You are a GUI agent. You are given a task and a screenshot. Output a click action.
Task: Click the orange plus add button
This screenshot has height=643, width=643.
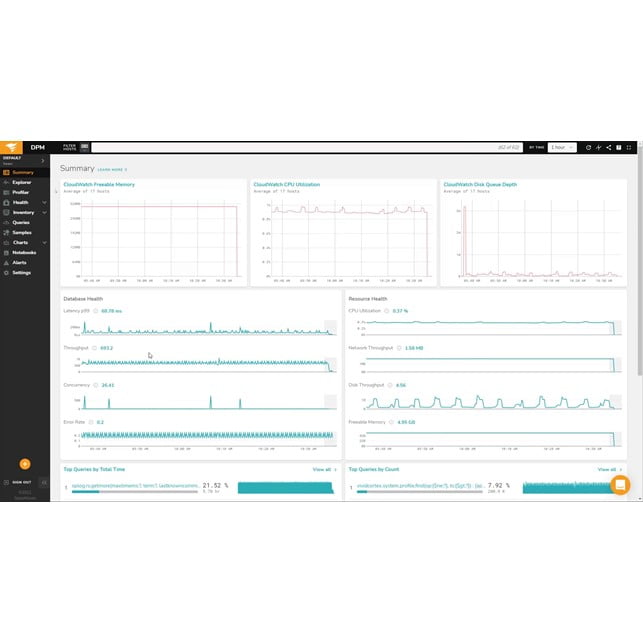point(25,464)
